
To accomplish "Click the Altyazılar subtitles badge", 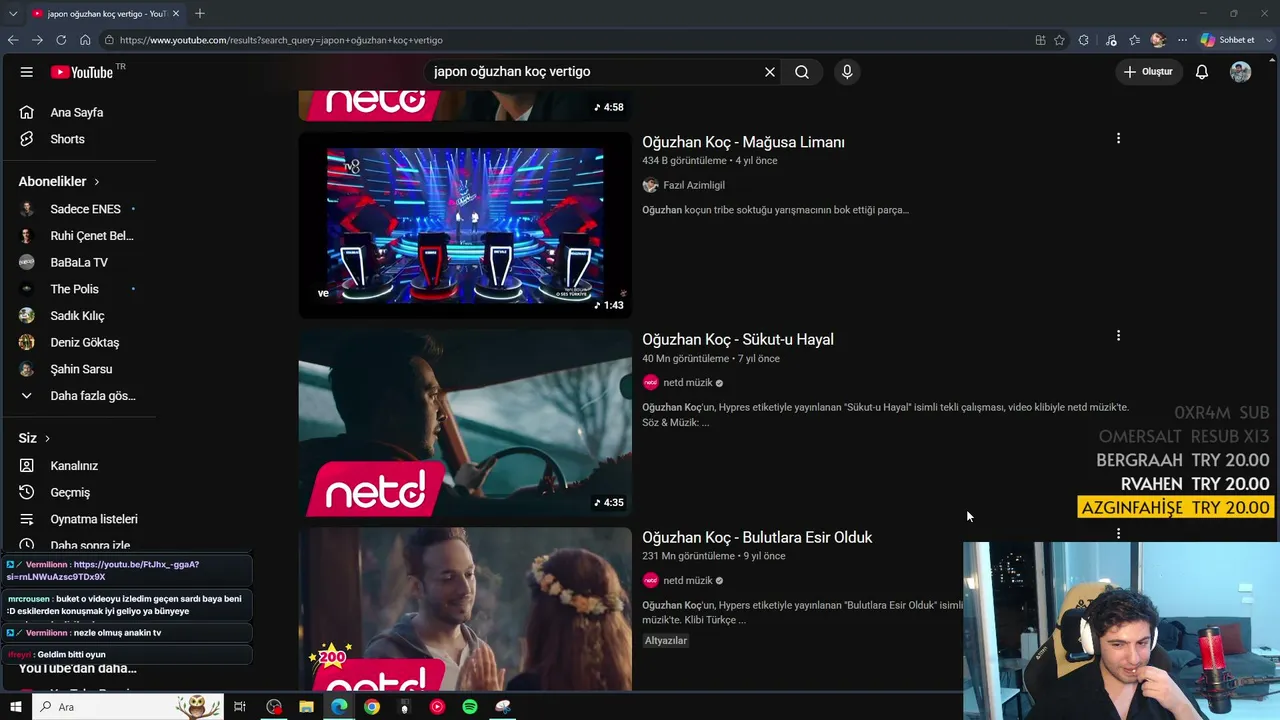I will pyautogui.click(x=666, y=640).
